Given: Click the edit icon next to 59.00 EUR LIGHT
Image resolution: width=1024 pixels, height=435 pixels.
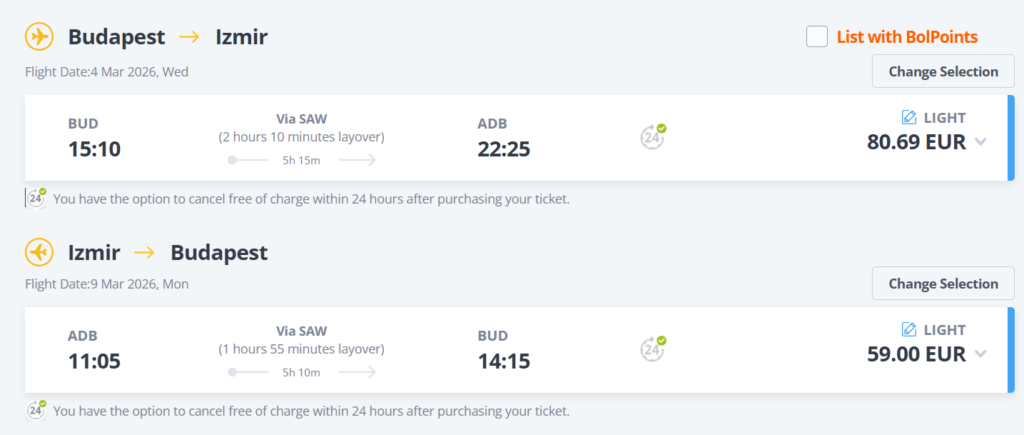Looking at the screenshot, I should click(909, 329).
